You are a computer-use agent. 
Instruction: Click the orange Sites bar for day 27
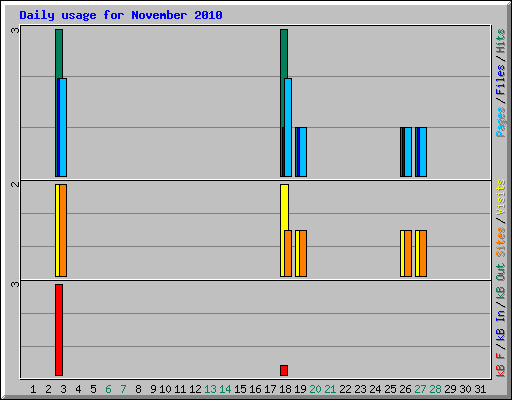pos(423,253)
